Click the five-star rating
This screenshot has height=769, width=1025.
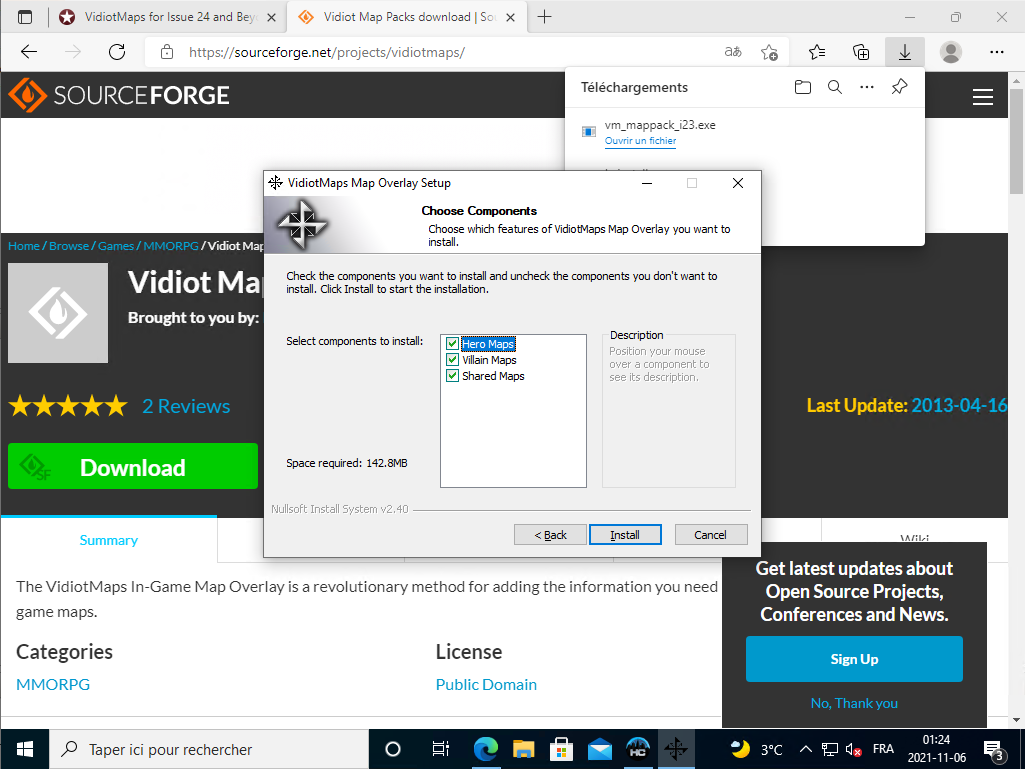68,406
